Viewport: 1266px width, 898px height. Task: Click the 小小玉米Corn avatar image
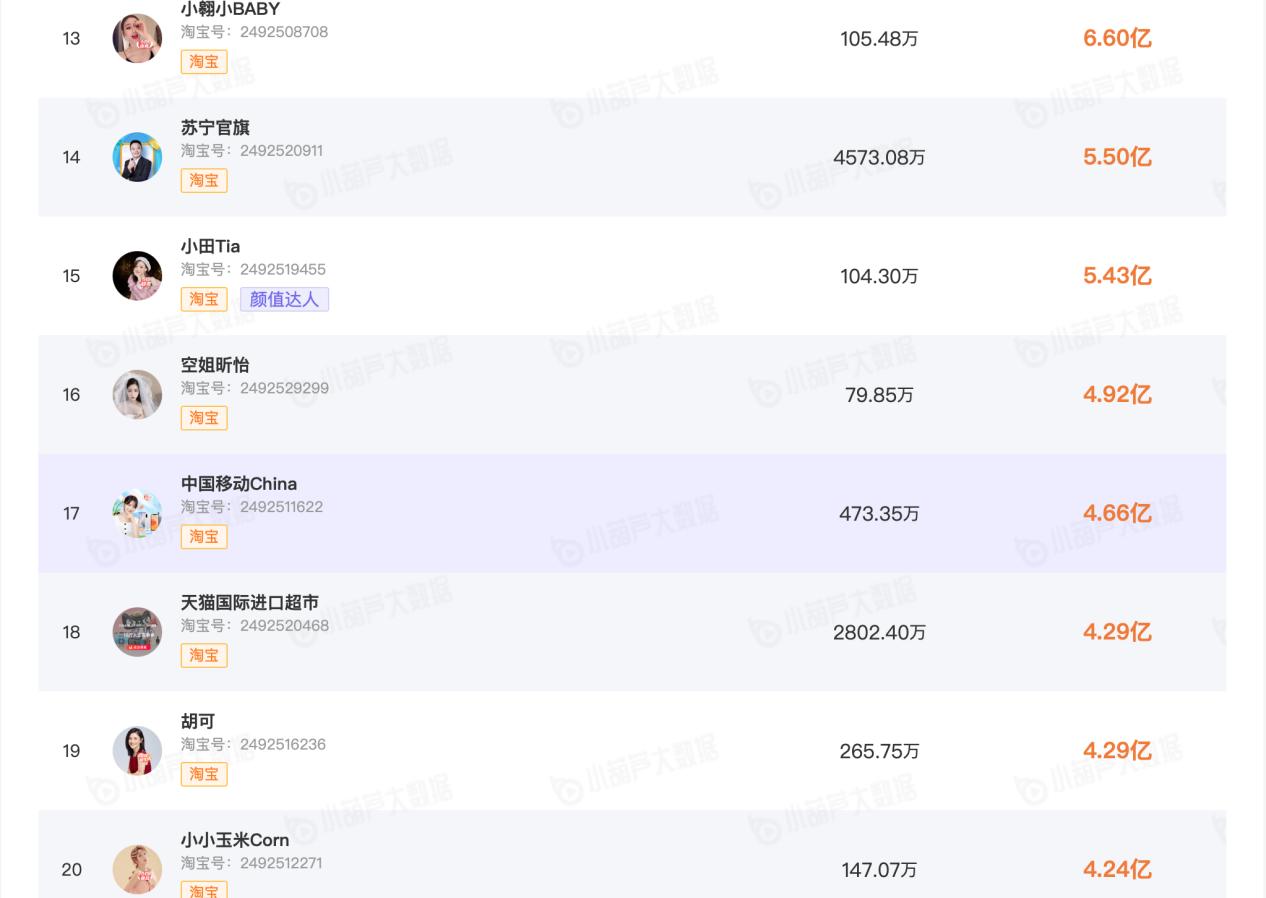click(x=137, y=869)
